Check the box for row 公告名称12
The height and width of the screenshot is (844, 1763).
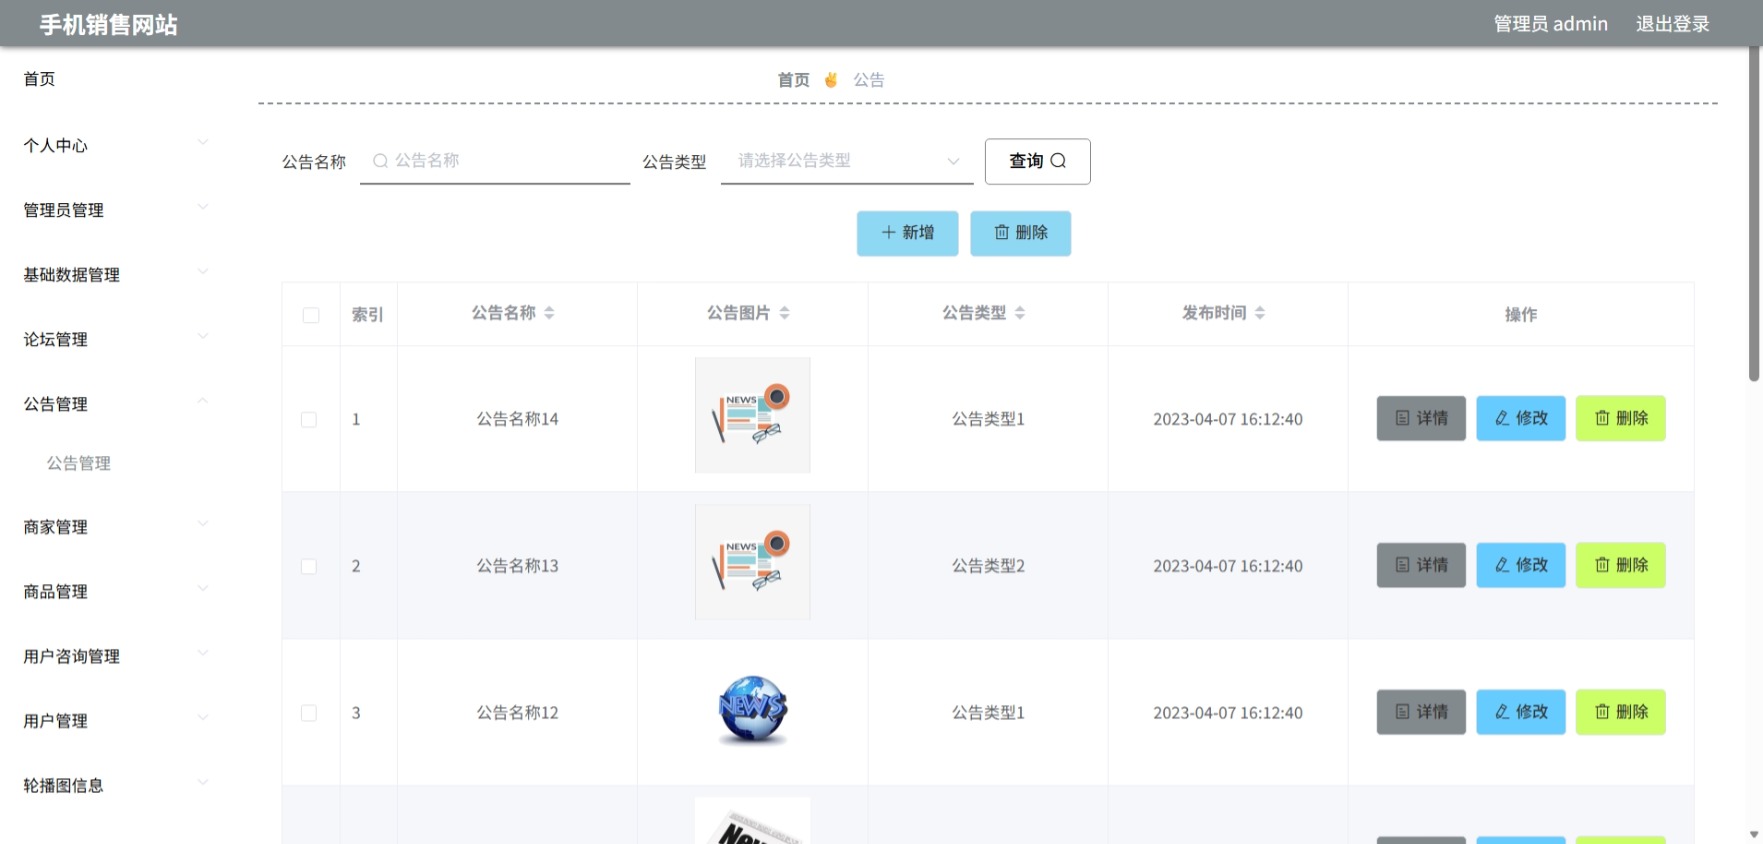(309, 713)
